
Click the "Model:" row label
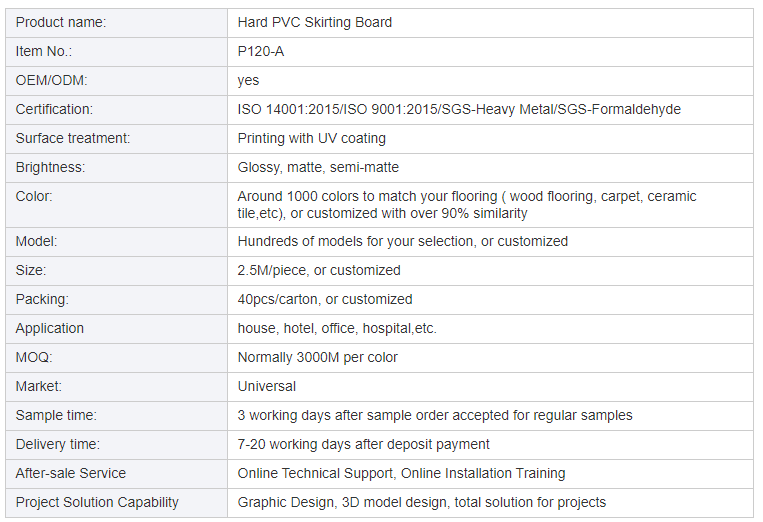(x=37, y=241)
